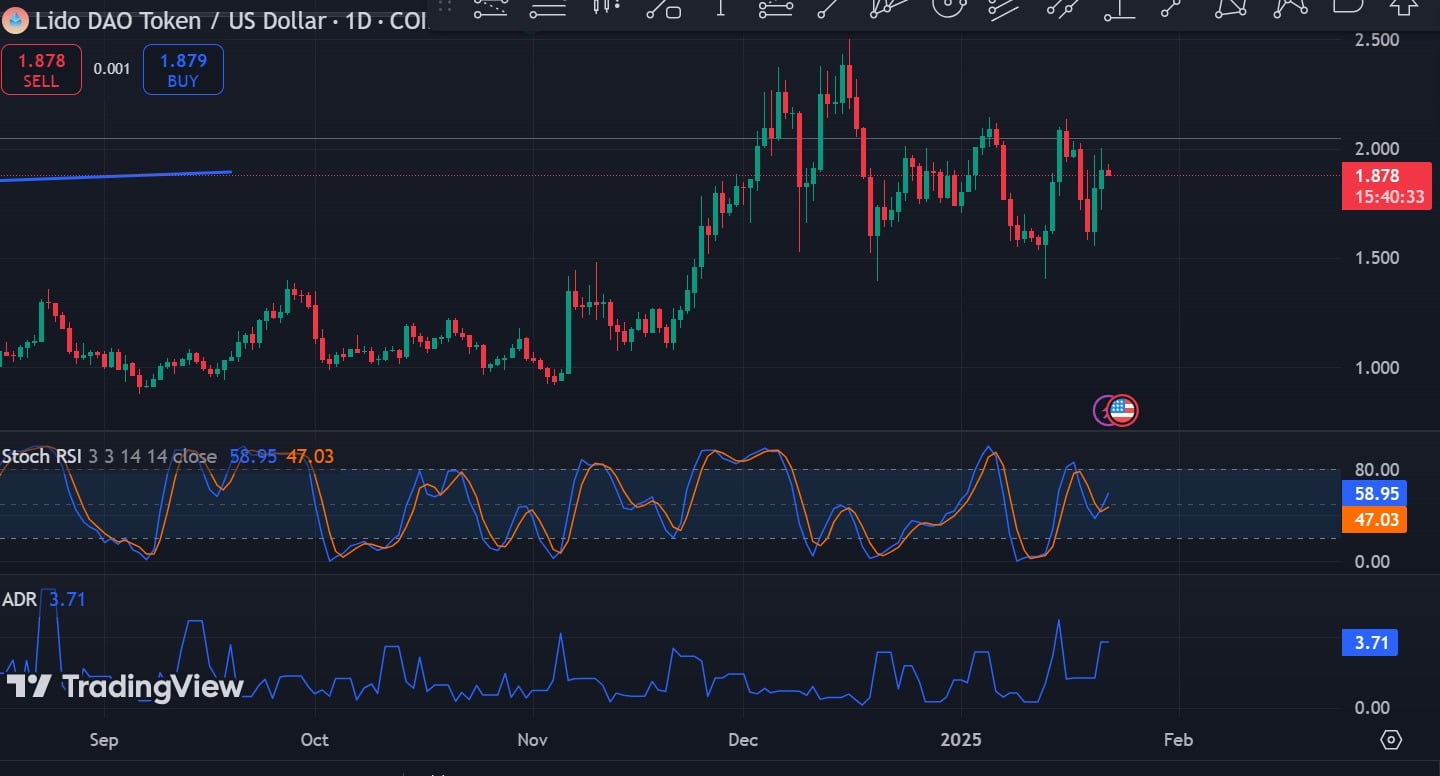Click the 1.000 price scale label
1440x776 pixels.
point(1377,367)
